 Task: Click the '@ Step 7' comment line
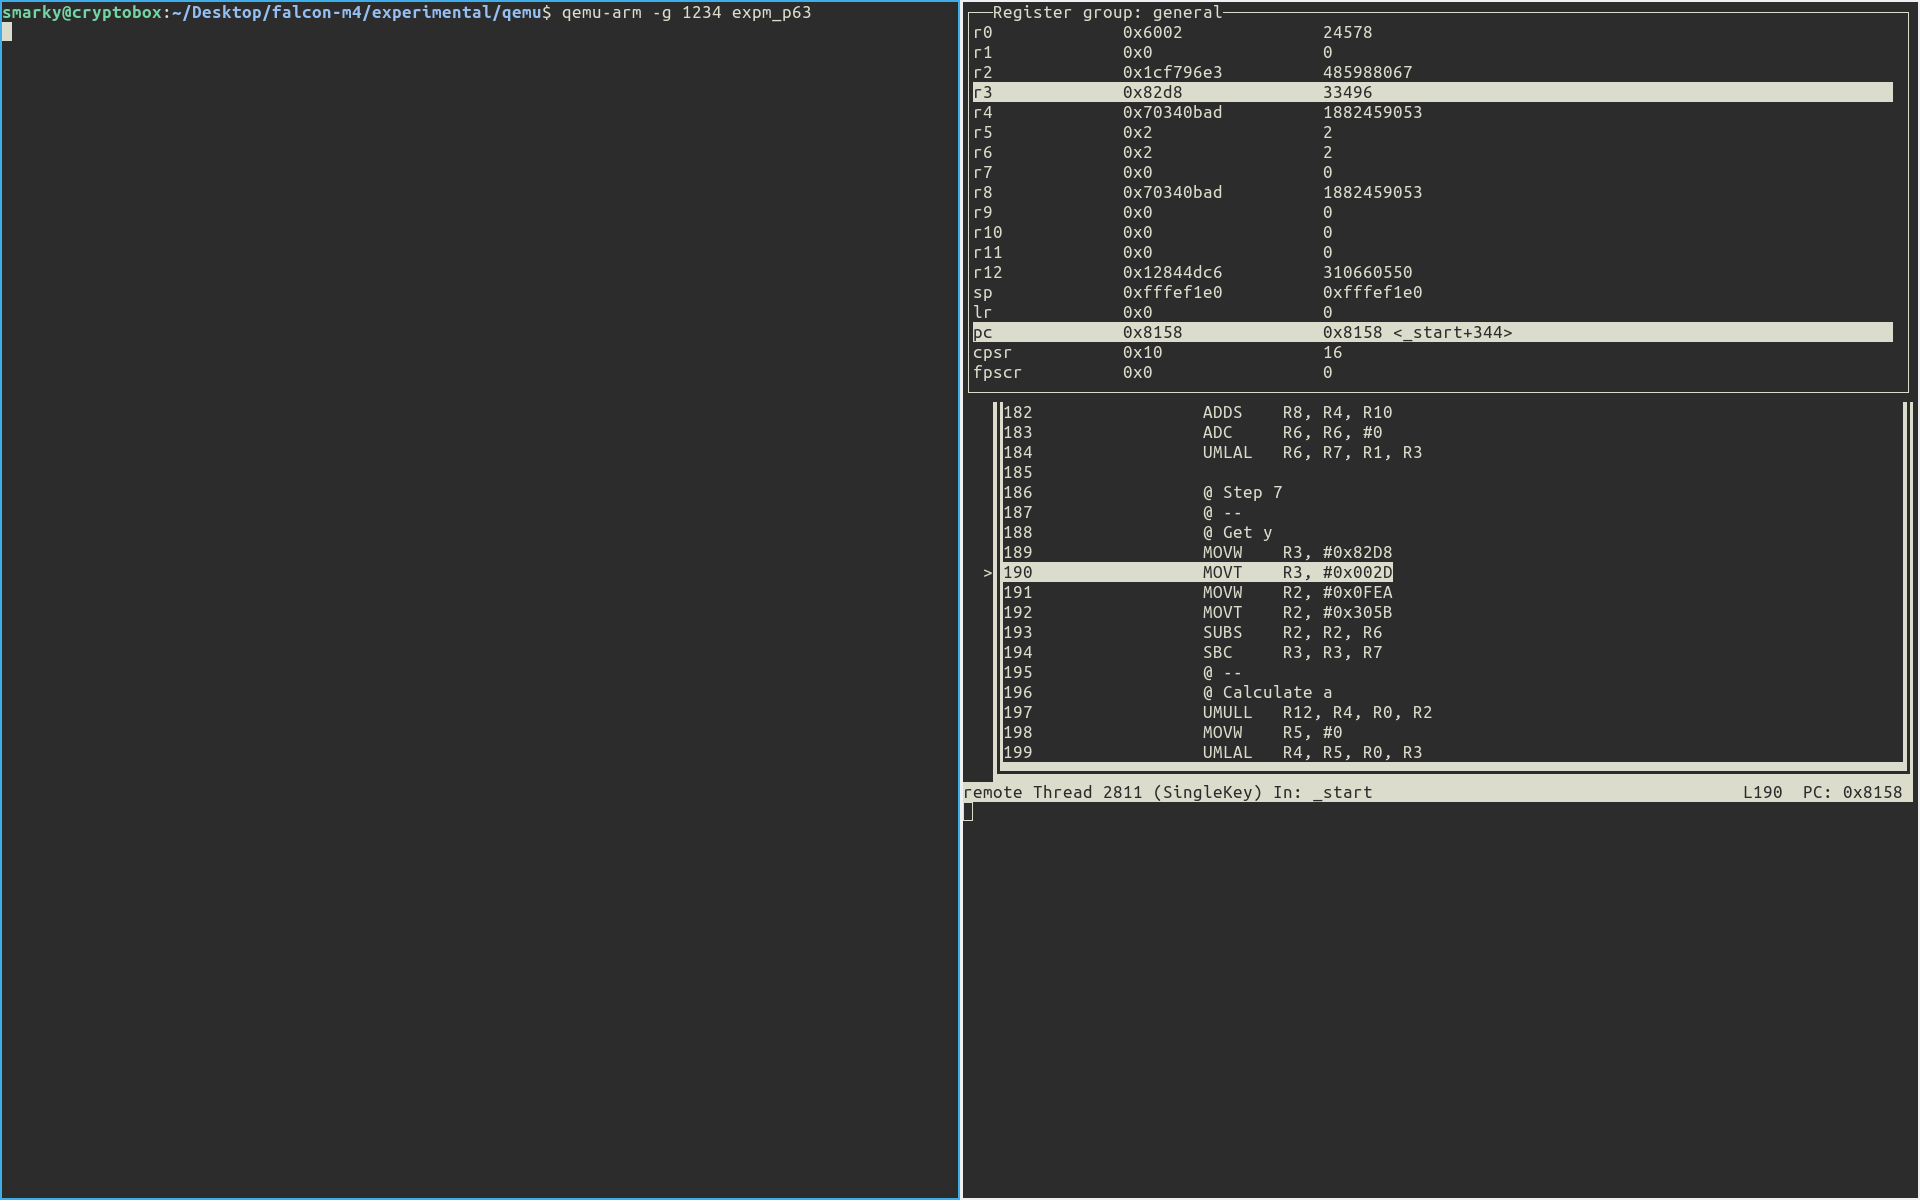pos(1242,492)
